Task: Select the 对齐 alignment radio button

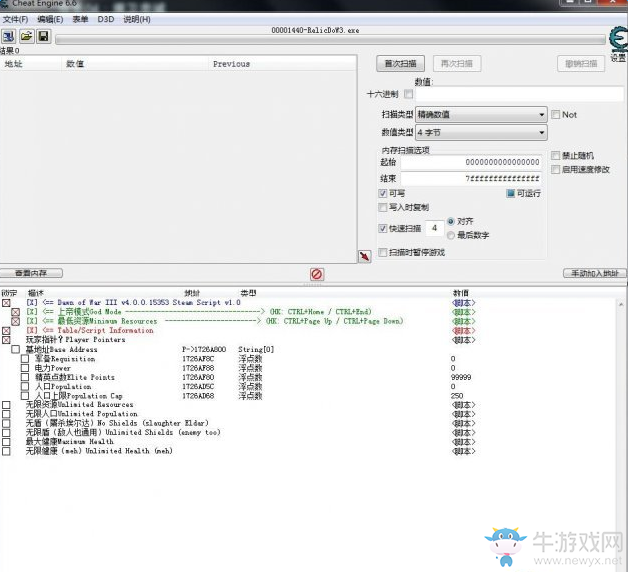Action: pyautogui.click(x=451, y=221)
